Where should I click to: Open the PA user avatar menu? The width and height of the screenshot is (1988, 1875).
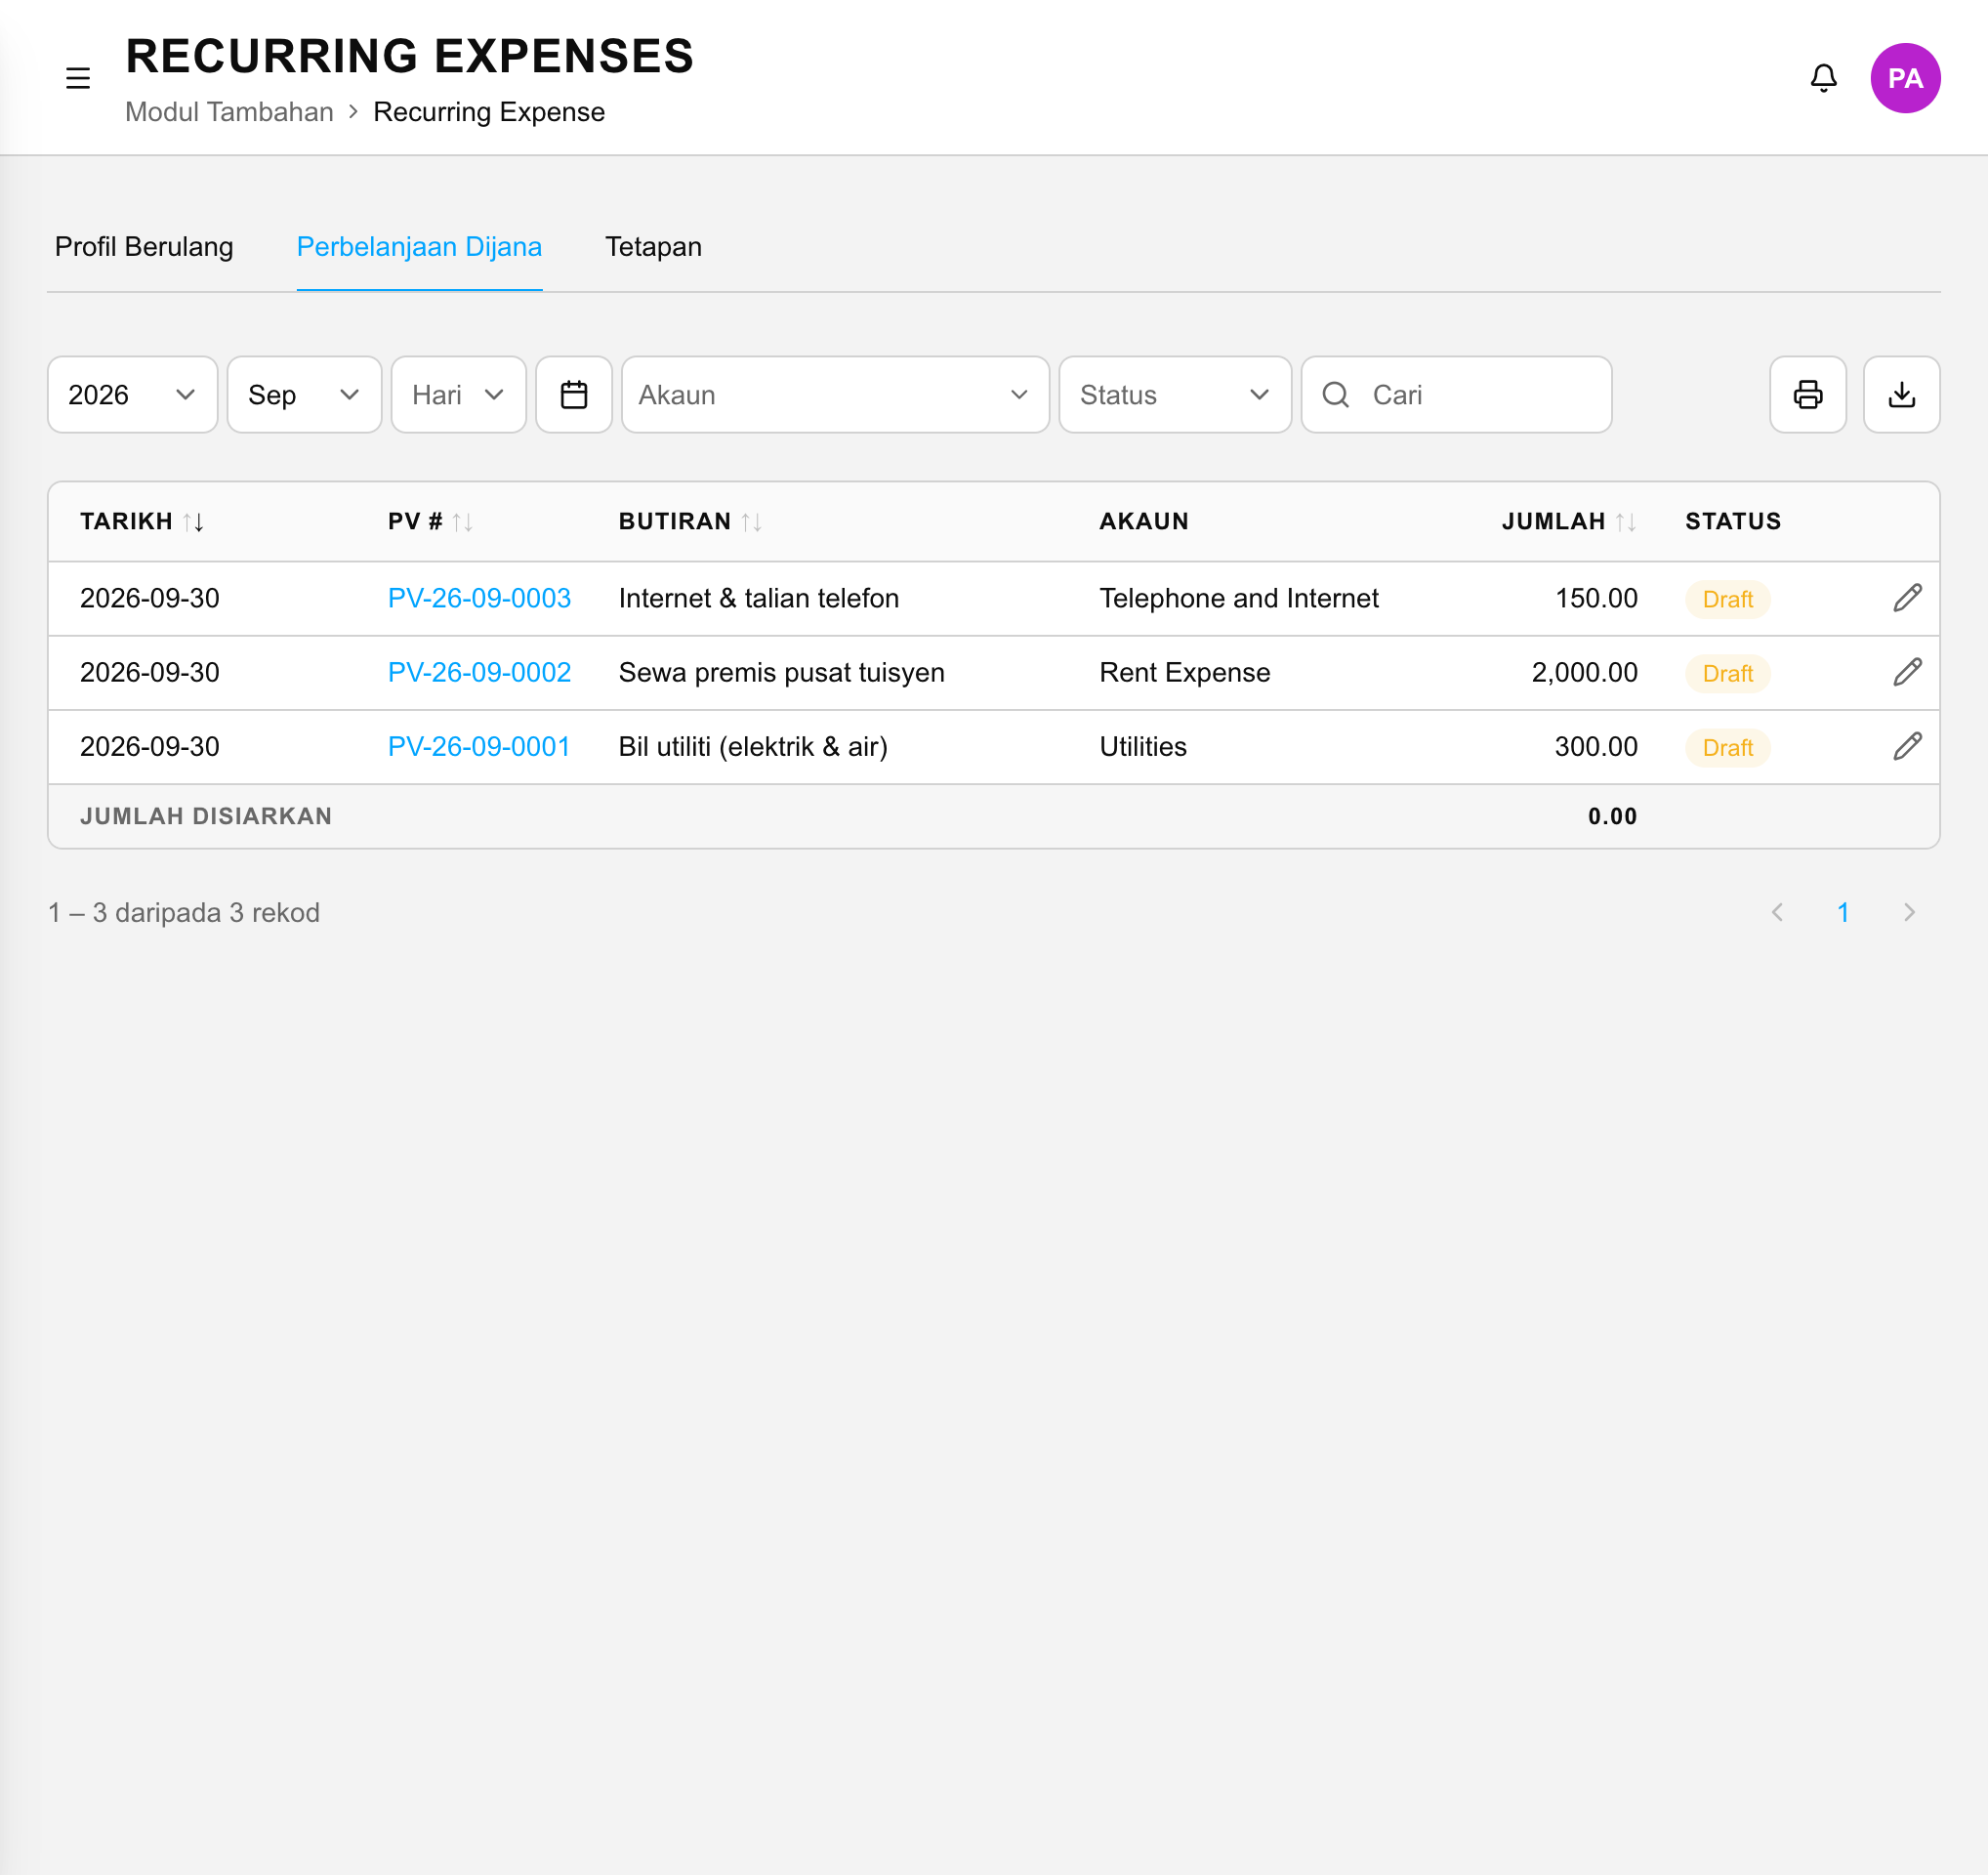coord(1905,78)
